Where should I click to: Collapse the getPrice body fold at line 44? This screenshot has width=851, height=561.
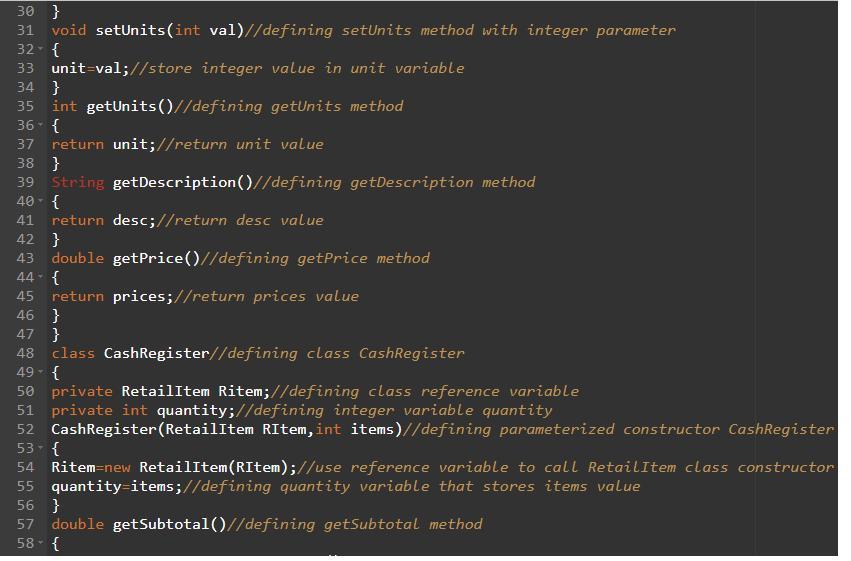40,277
